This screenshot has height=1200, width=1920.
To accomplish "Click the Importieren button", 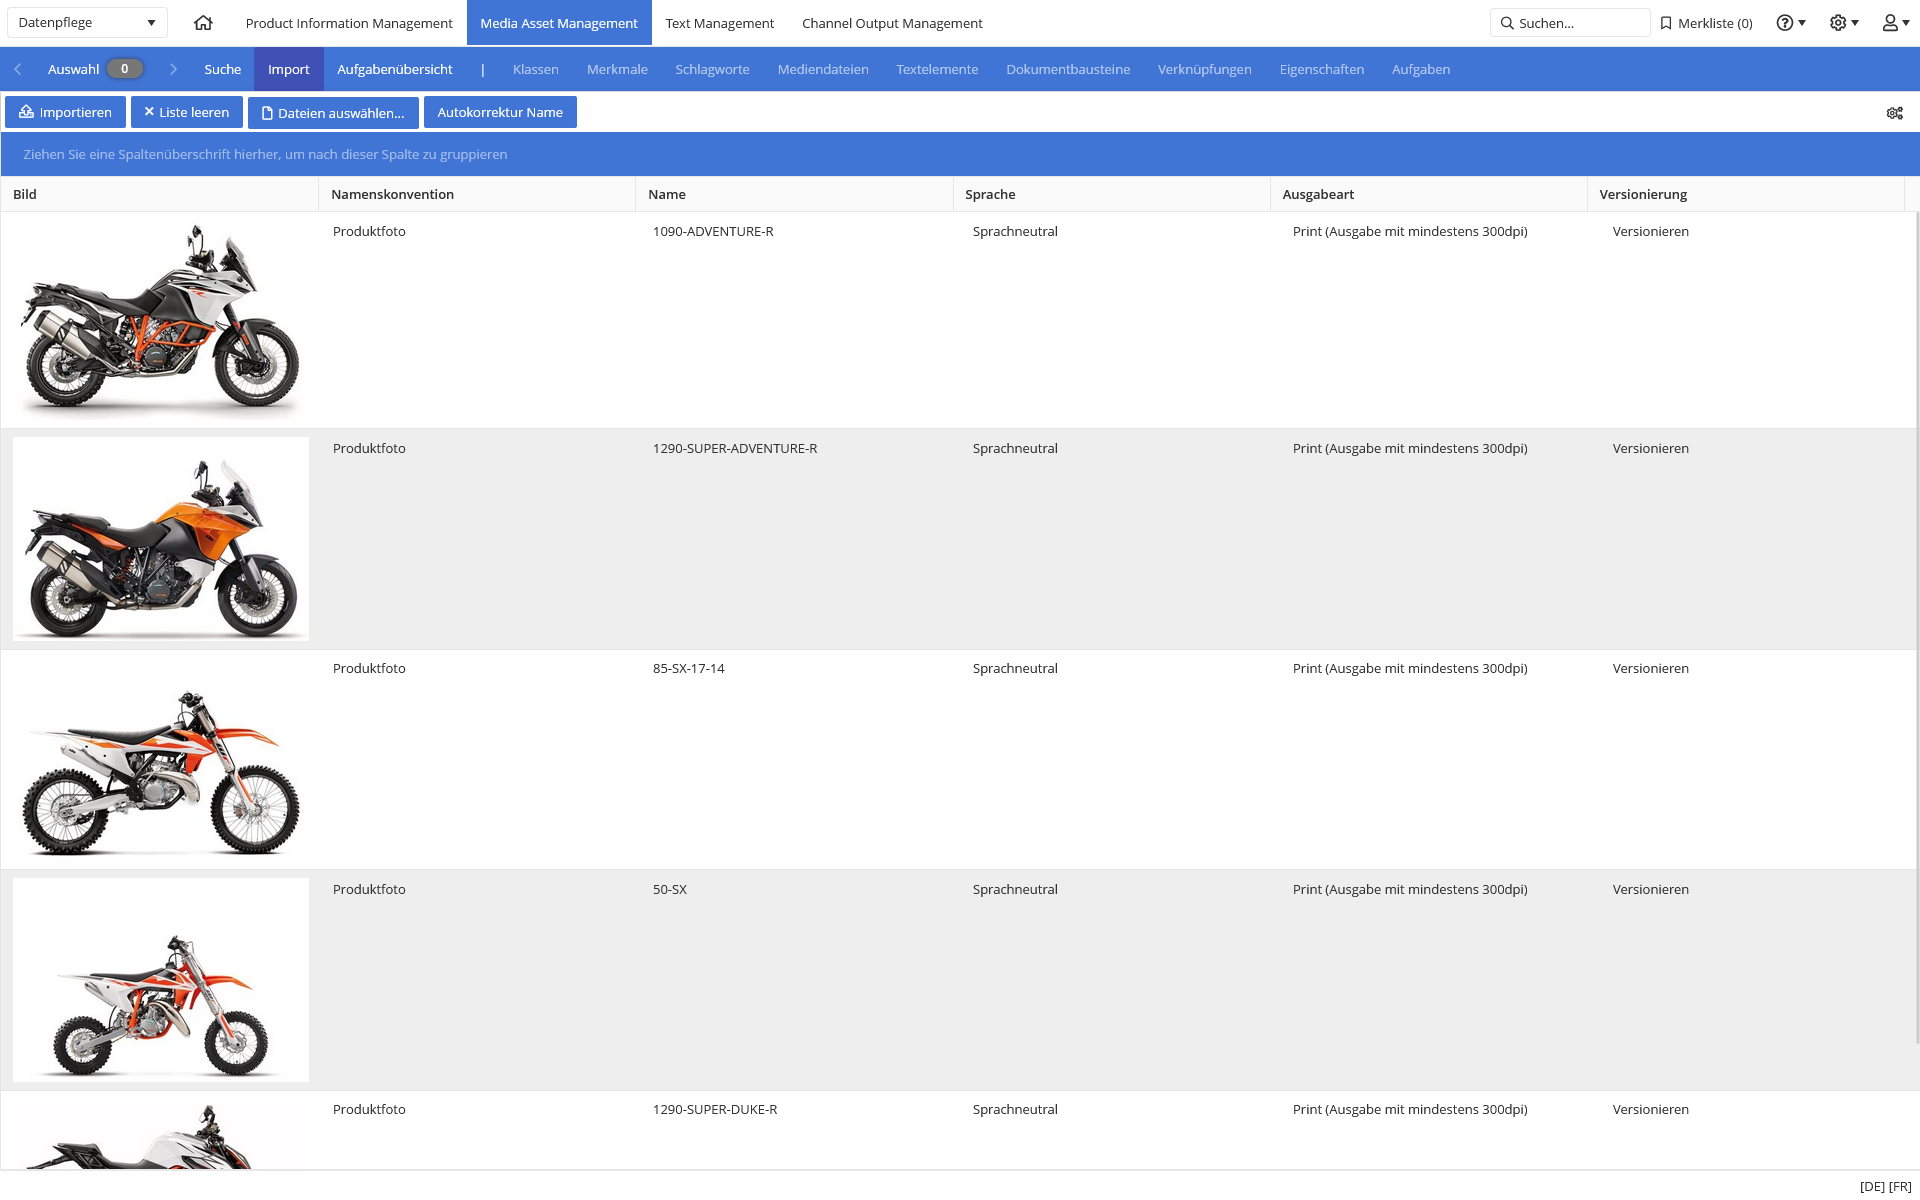I will pyautogui.click(x=66, y=112).
